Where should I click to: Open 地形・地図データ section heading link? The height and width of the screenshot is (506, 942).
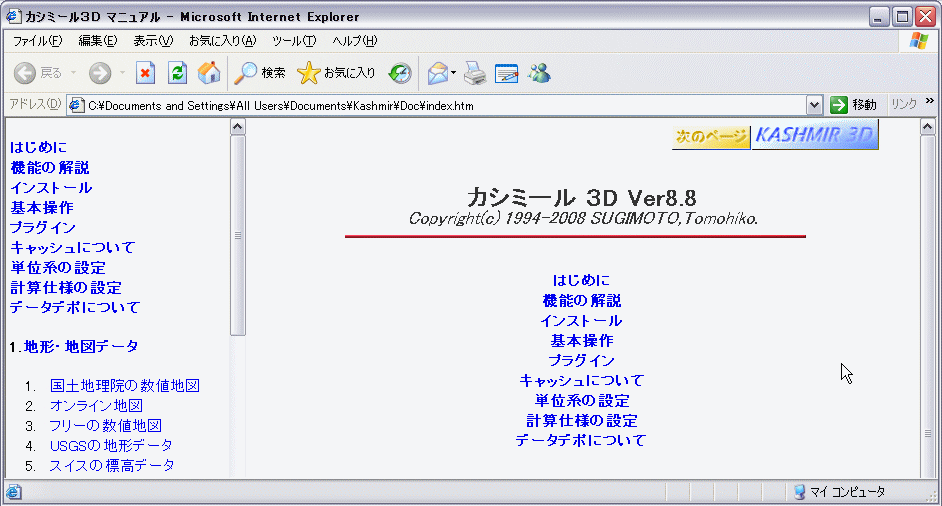[81, 347]
